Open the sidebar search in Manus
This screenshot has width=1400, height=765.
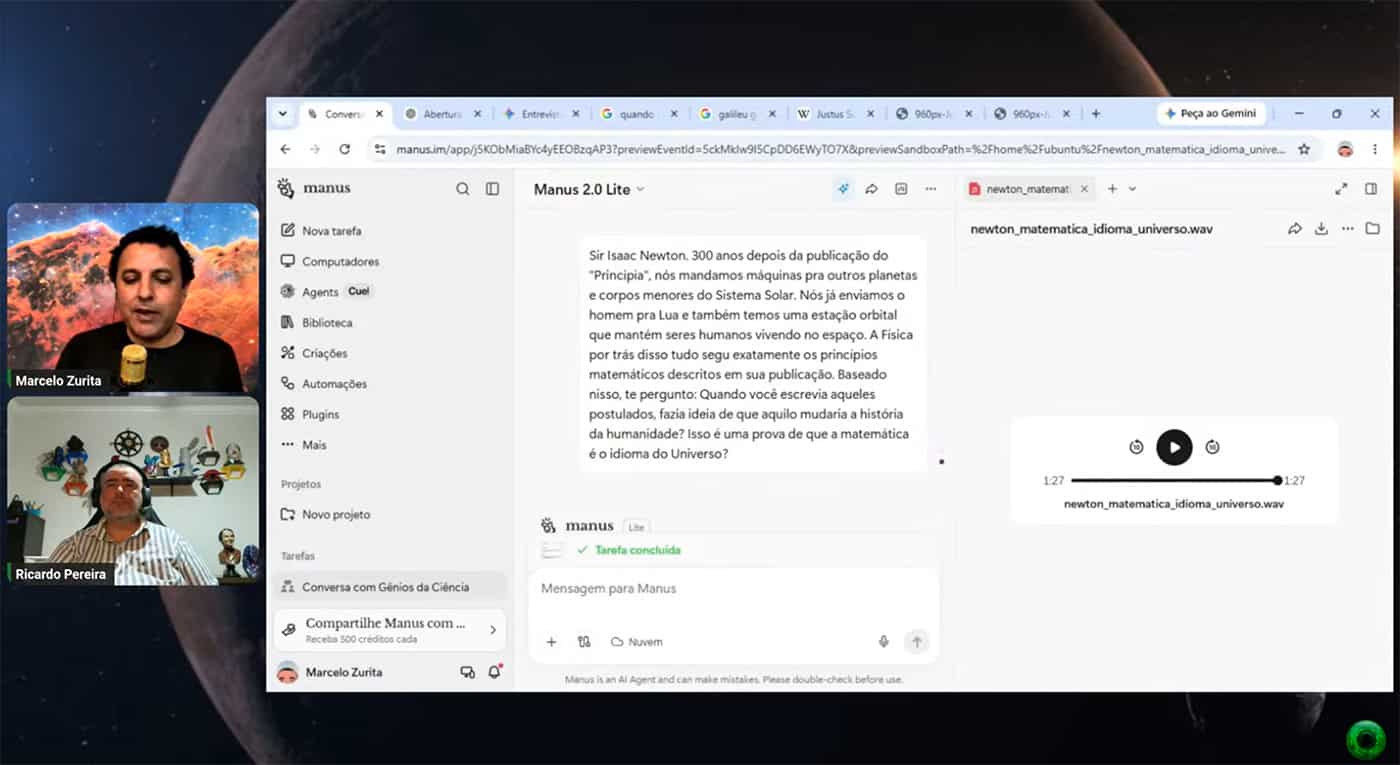point(462,189)
